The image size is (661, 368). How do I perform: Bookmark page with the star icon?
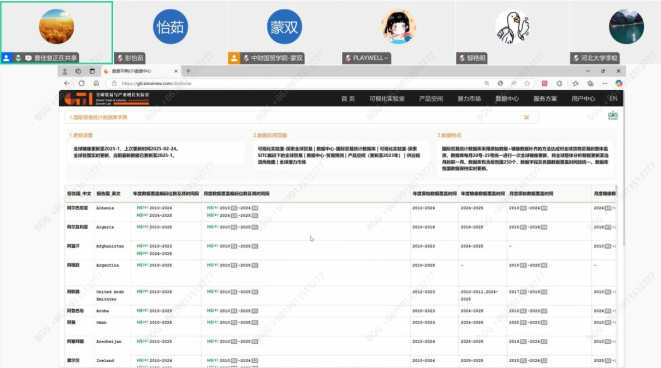(527, 83)
